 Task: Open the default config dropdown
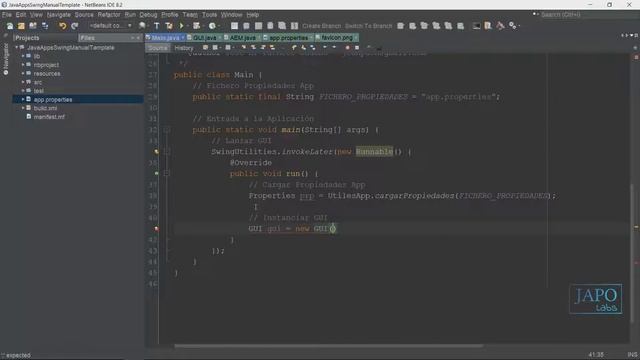point(111,26)
